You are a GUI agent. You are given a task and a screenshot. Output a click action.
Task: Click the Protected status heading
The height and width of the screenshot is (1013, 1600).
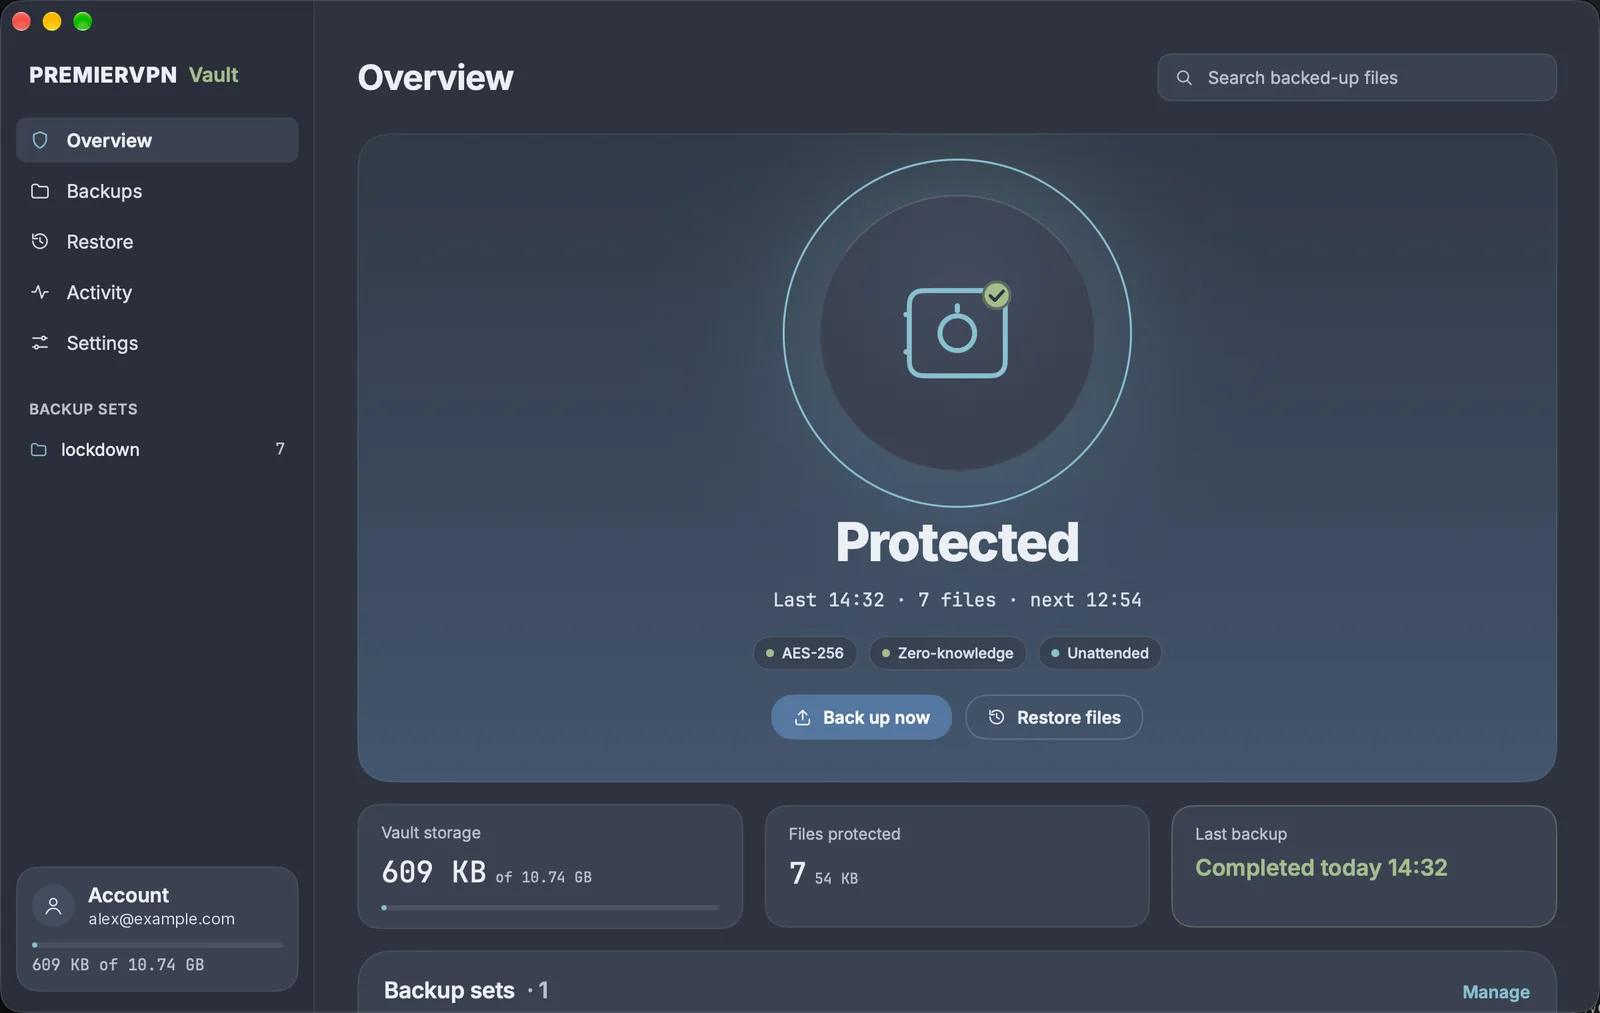pyautogui.click(x=957, y=542)
